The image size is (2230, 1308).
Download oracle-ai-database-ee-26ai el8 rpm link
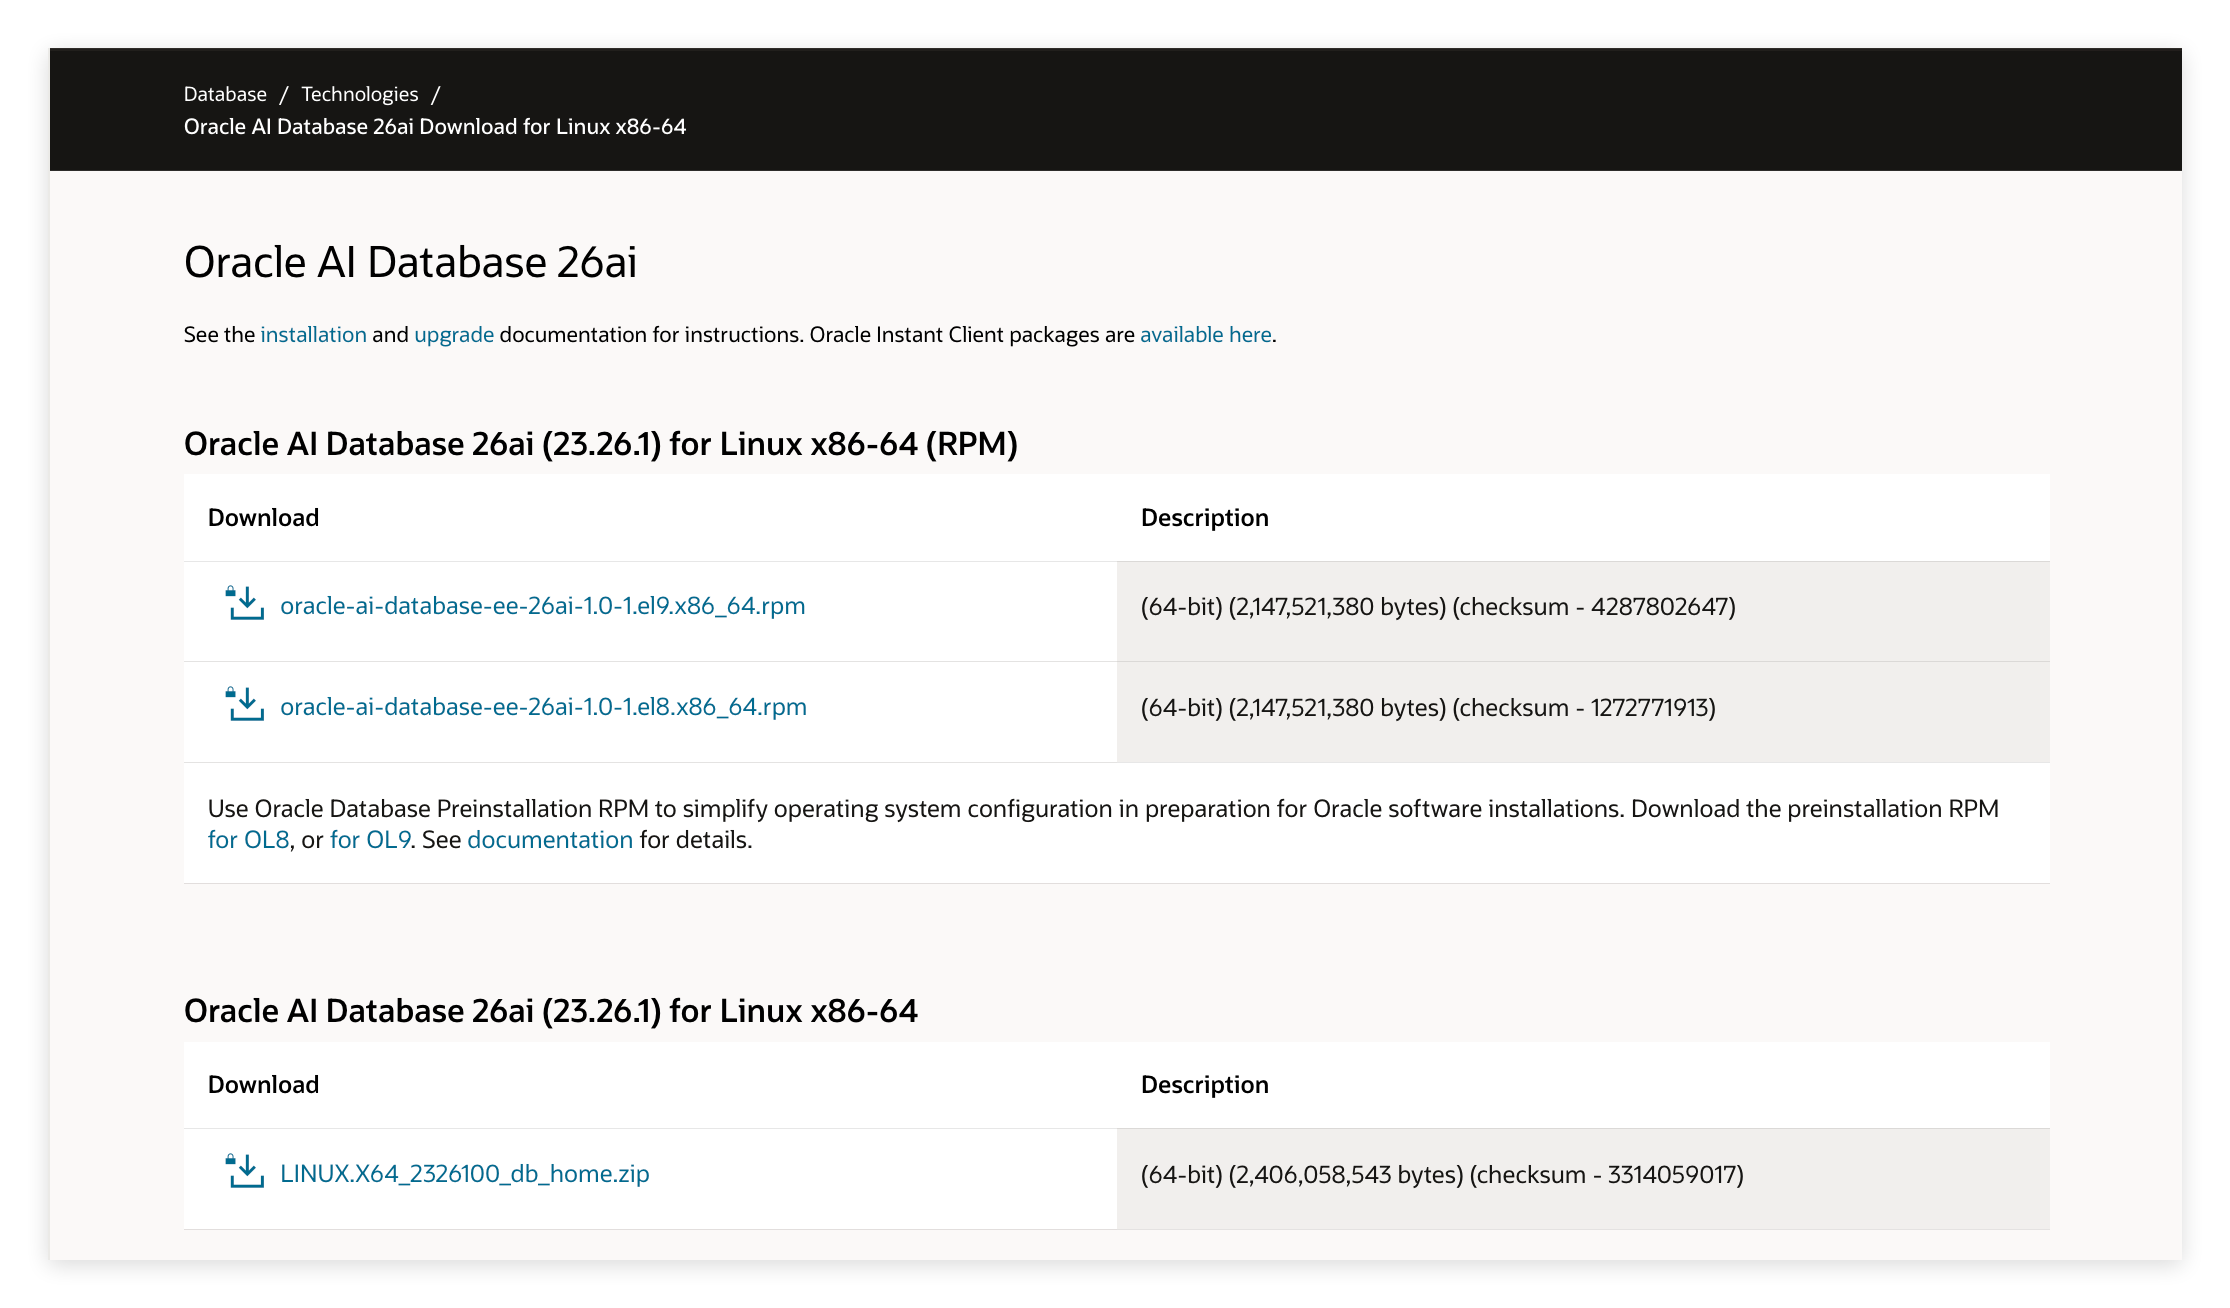point(543,707)
